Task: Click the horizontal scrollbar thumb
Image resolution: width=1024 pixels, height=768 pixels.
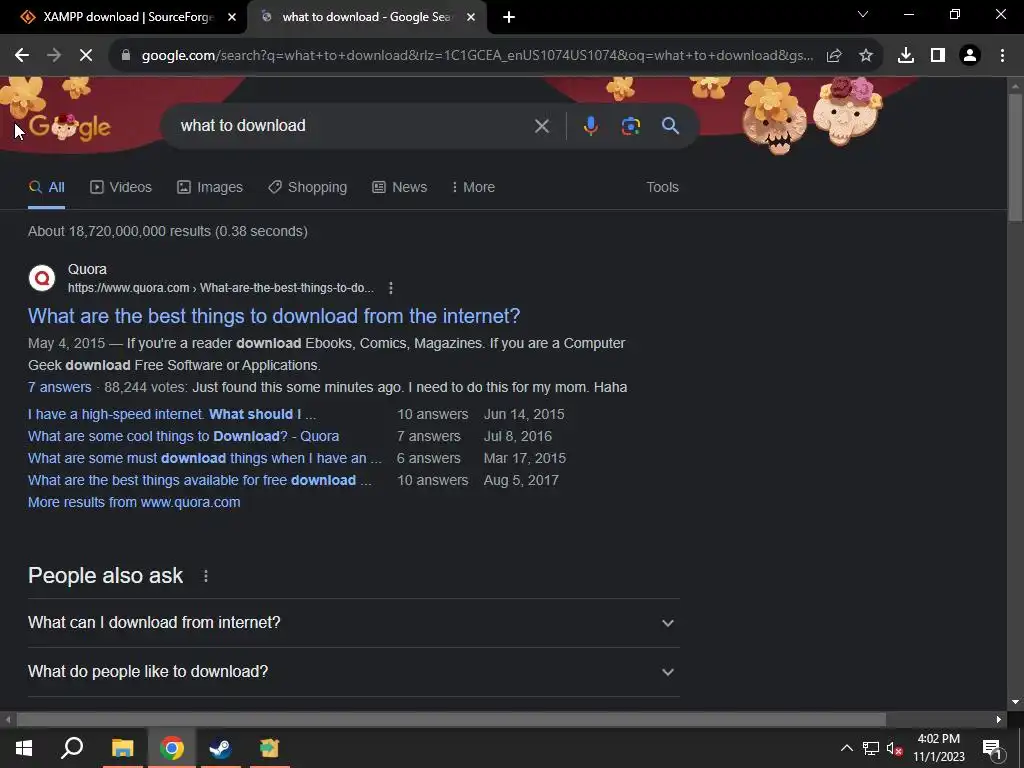Action: click(451, 720)
